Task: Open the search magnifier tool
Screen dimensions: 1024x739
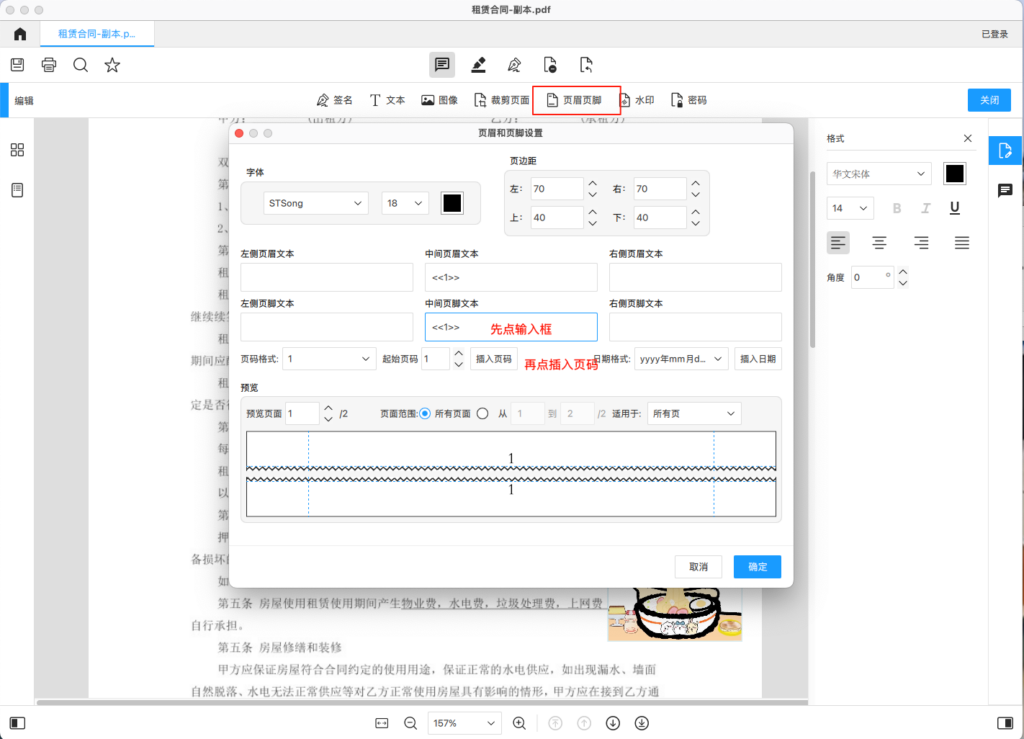Action: point(81,65)
